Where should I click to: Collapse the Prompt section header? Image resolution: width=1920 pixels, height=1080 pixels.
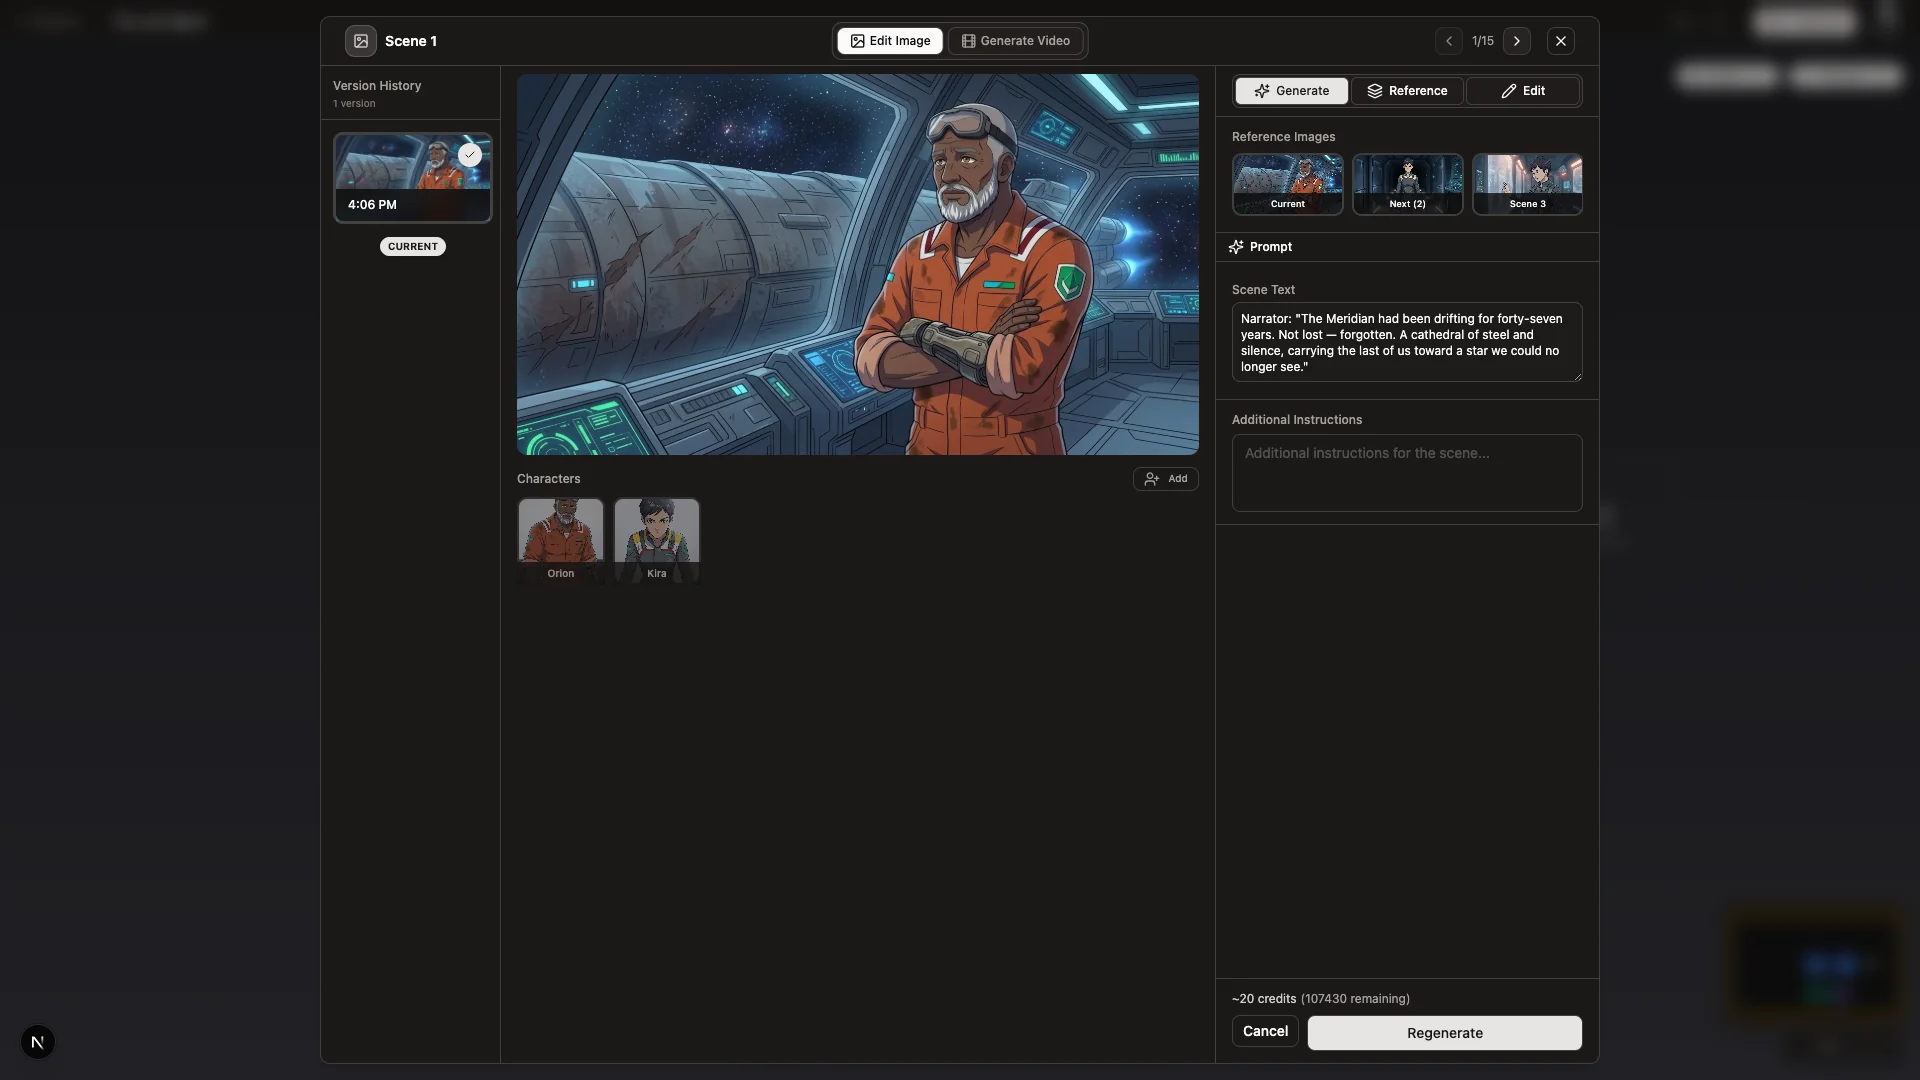pyautogui.click(x=1270, y=247)
